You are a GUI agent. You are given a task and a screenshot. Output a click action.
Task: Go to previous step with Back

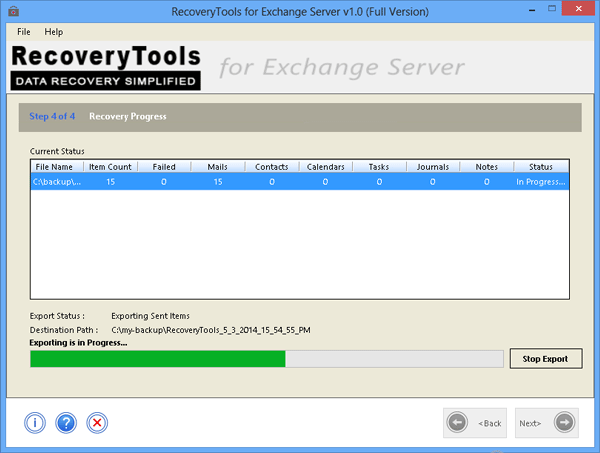[x=475, y=423]
